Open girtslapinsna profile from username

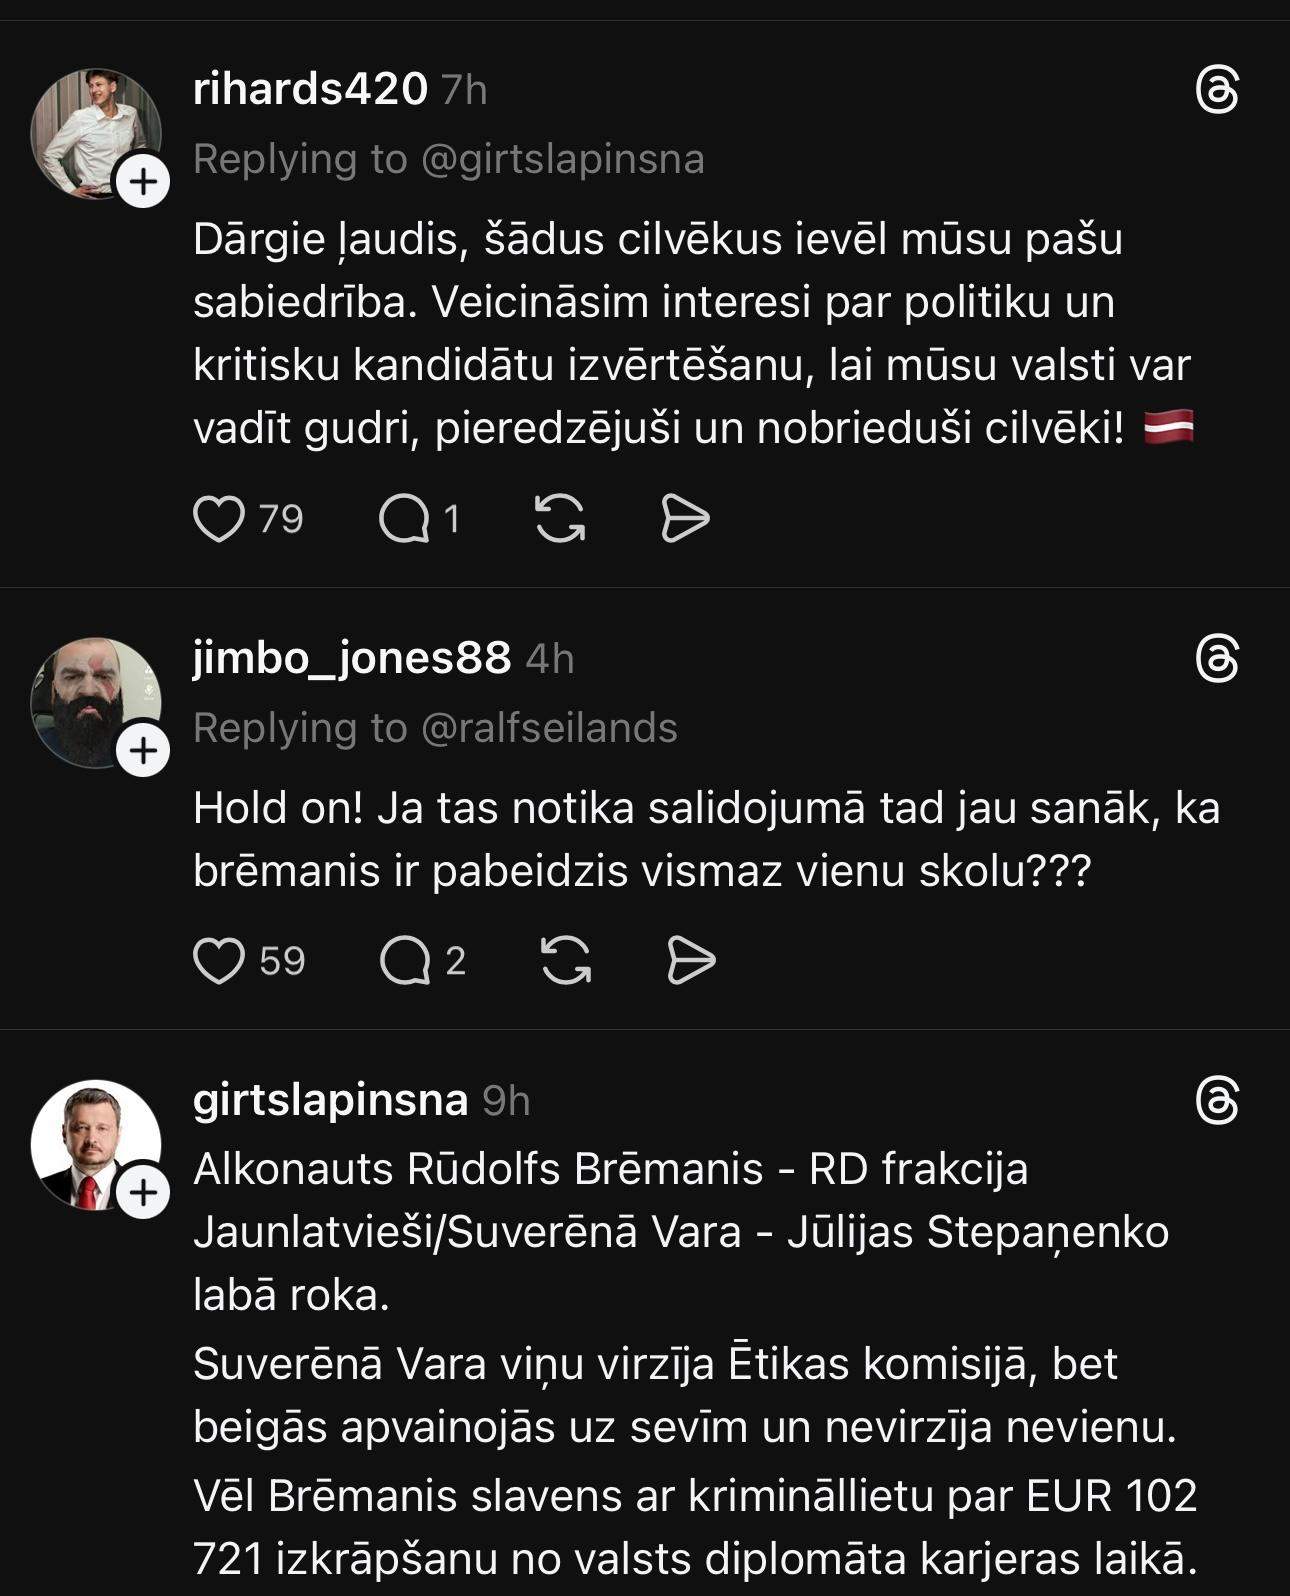[x=330, y=1100]
